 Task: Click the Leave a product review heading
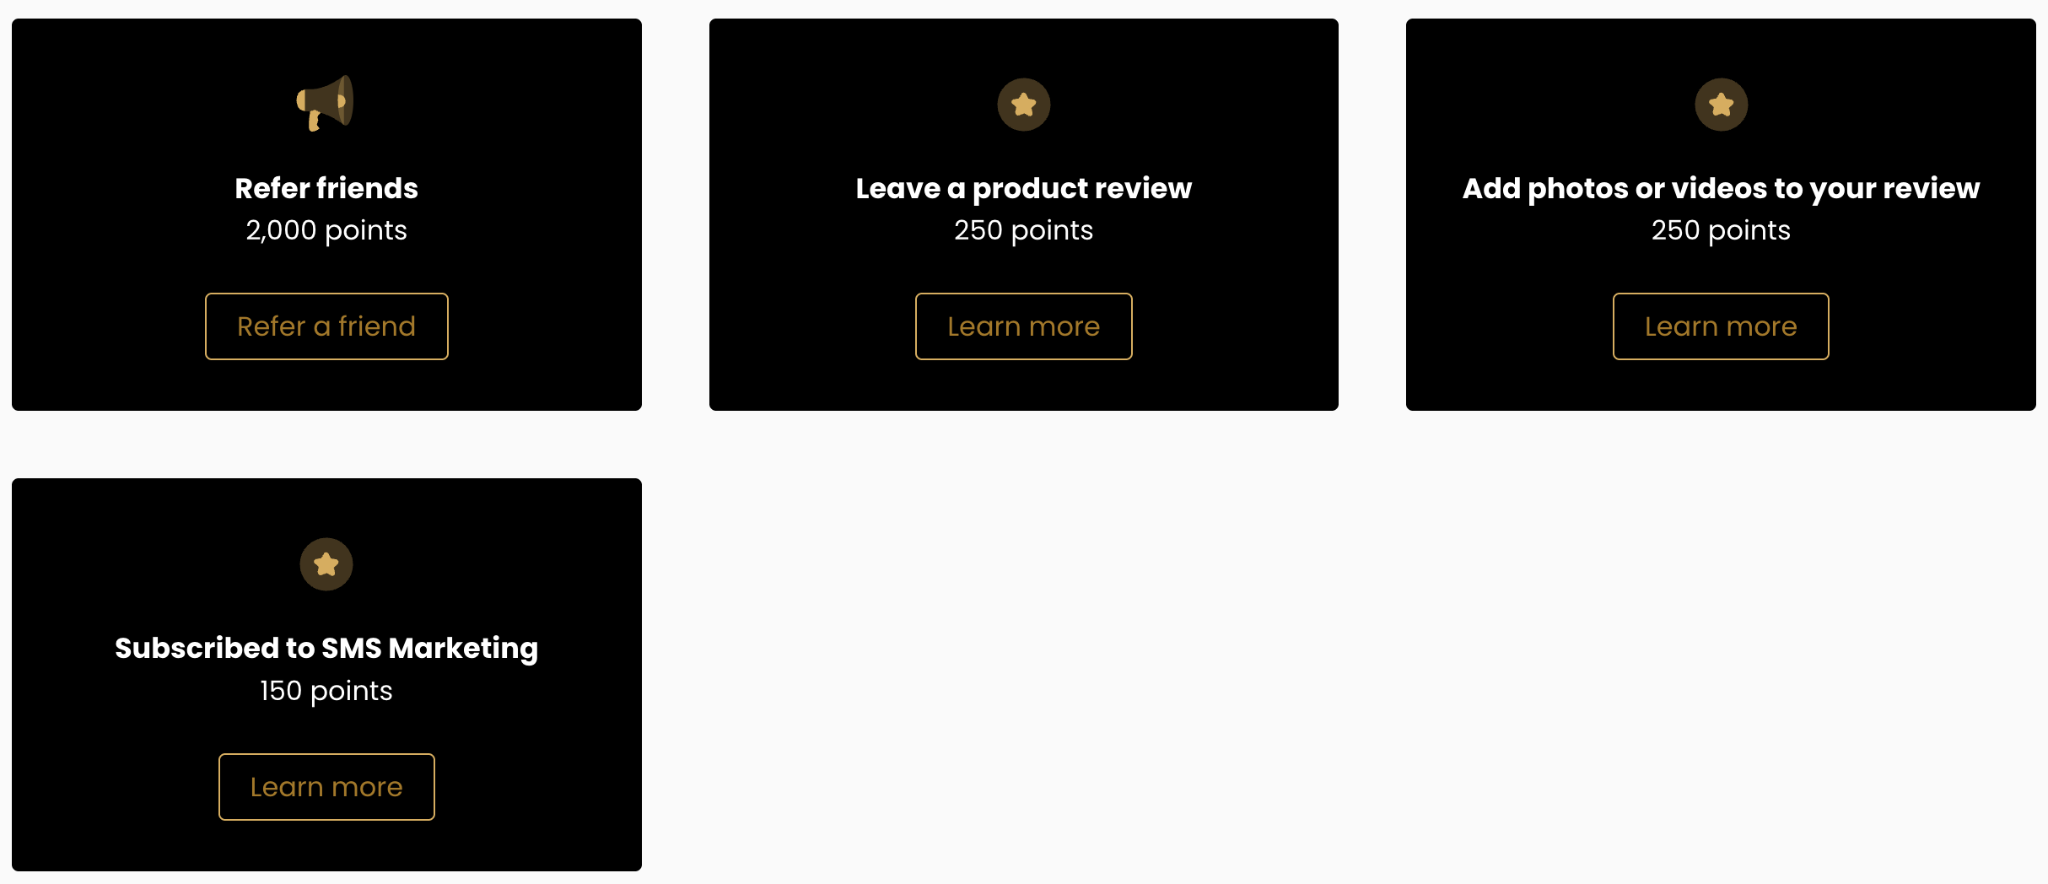(x=1023, y=188)
